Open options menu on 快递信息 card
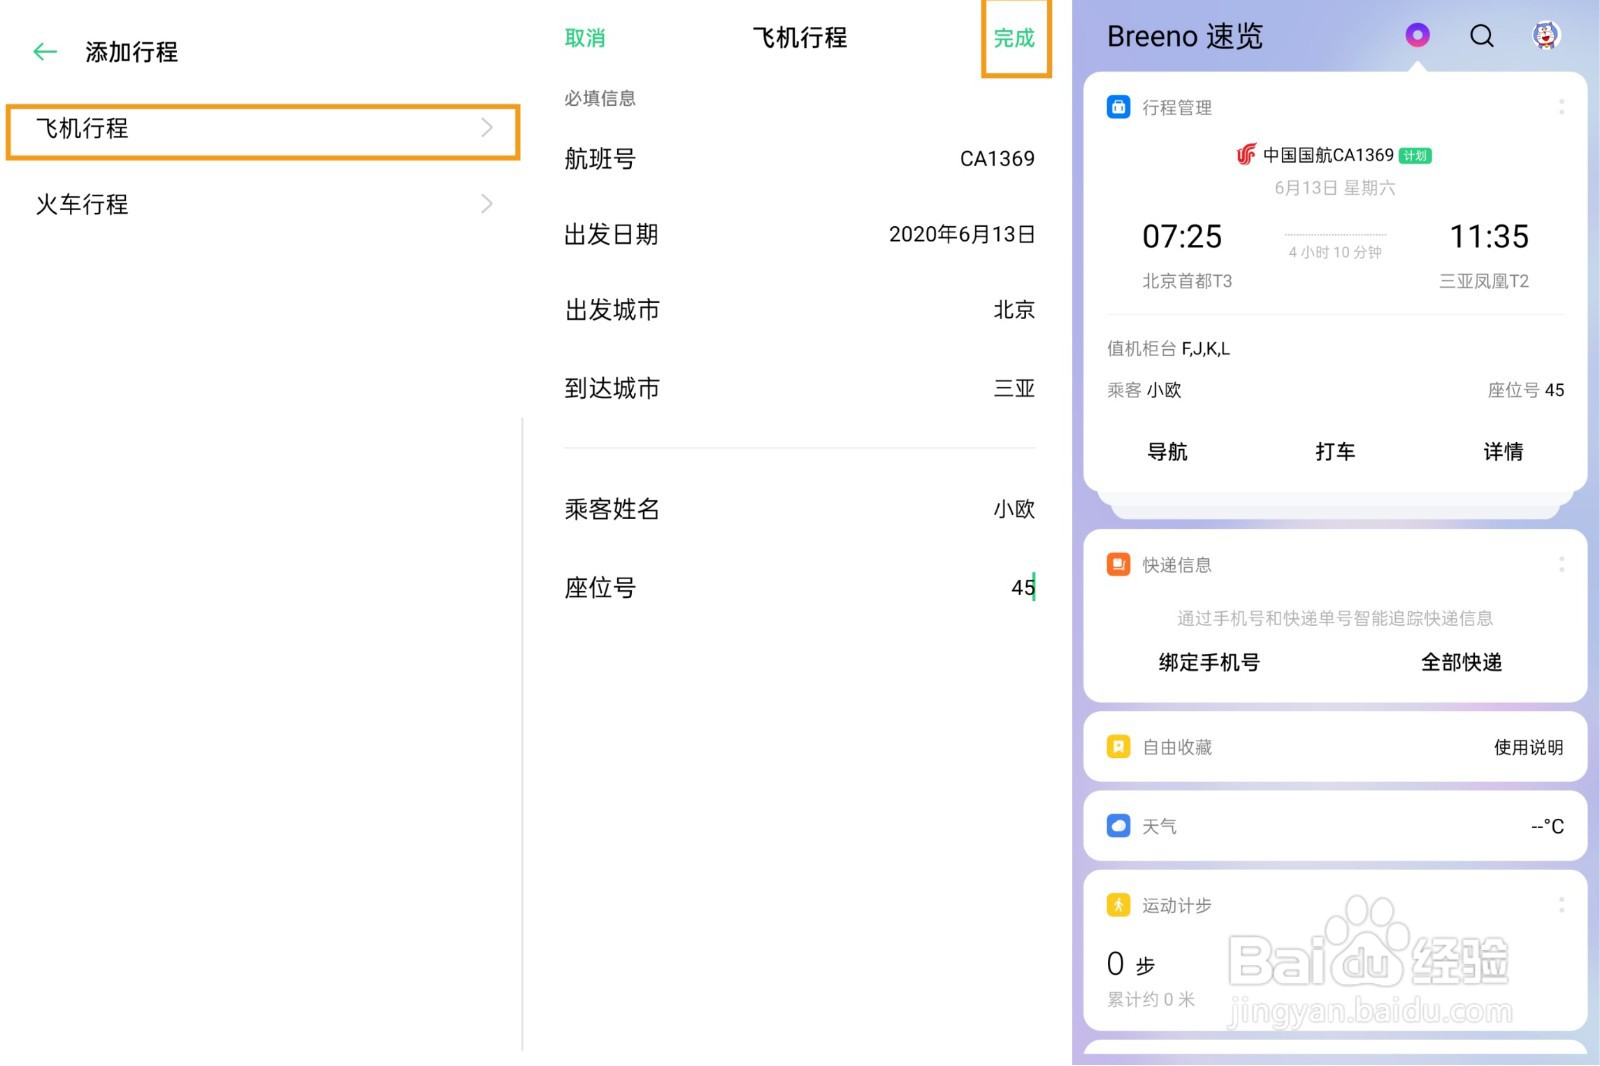This screenshot has height=1066, width=1600. click(1561, 565)
